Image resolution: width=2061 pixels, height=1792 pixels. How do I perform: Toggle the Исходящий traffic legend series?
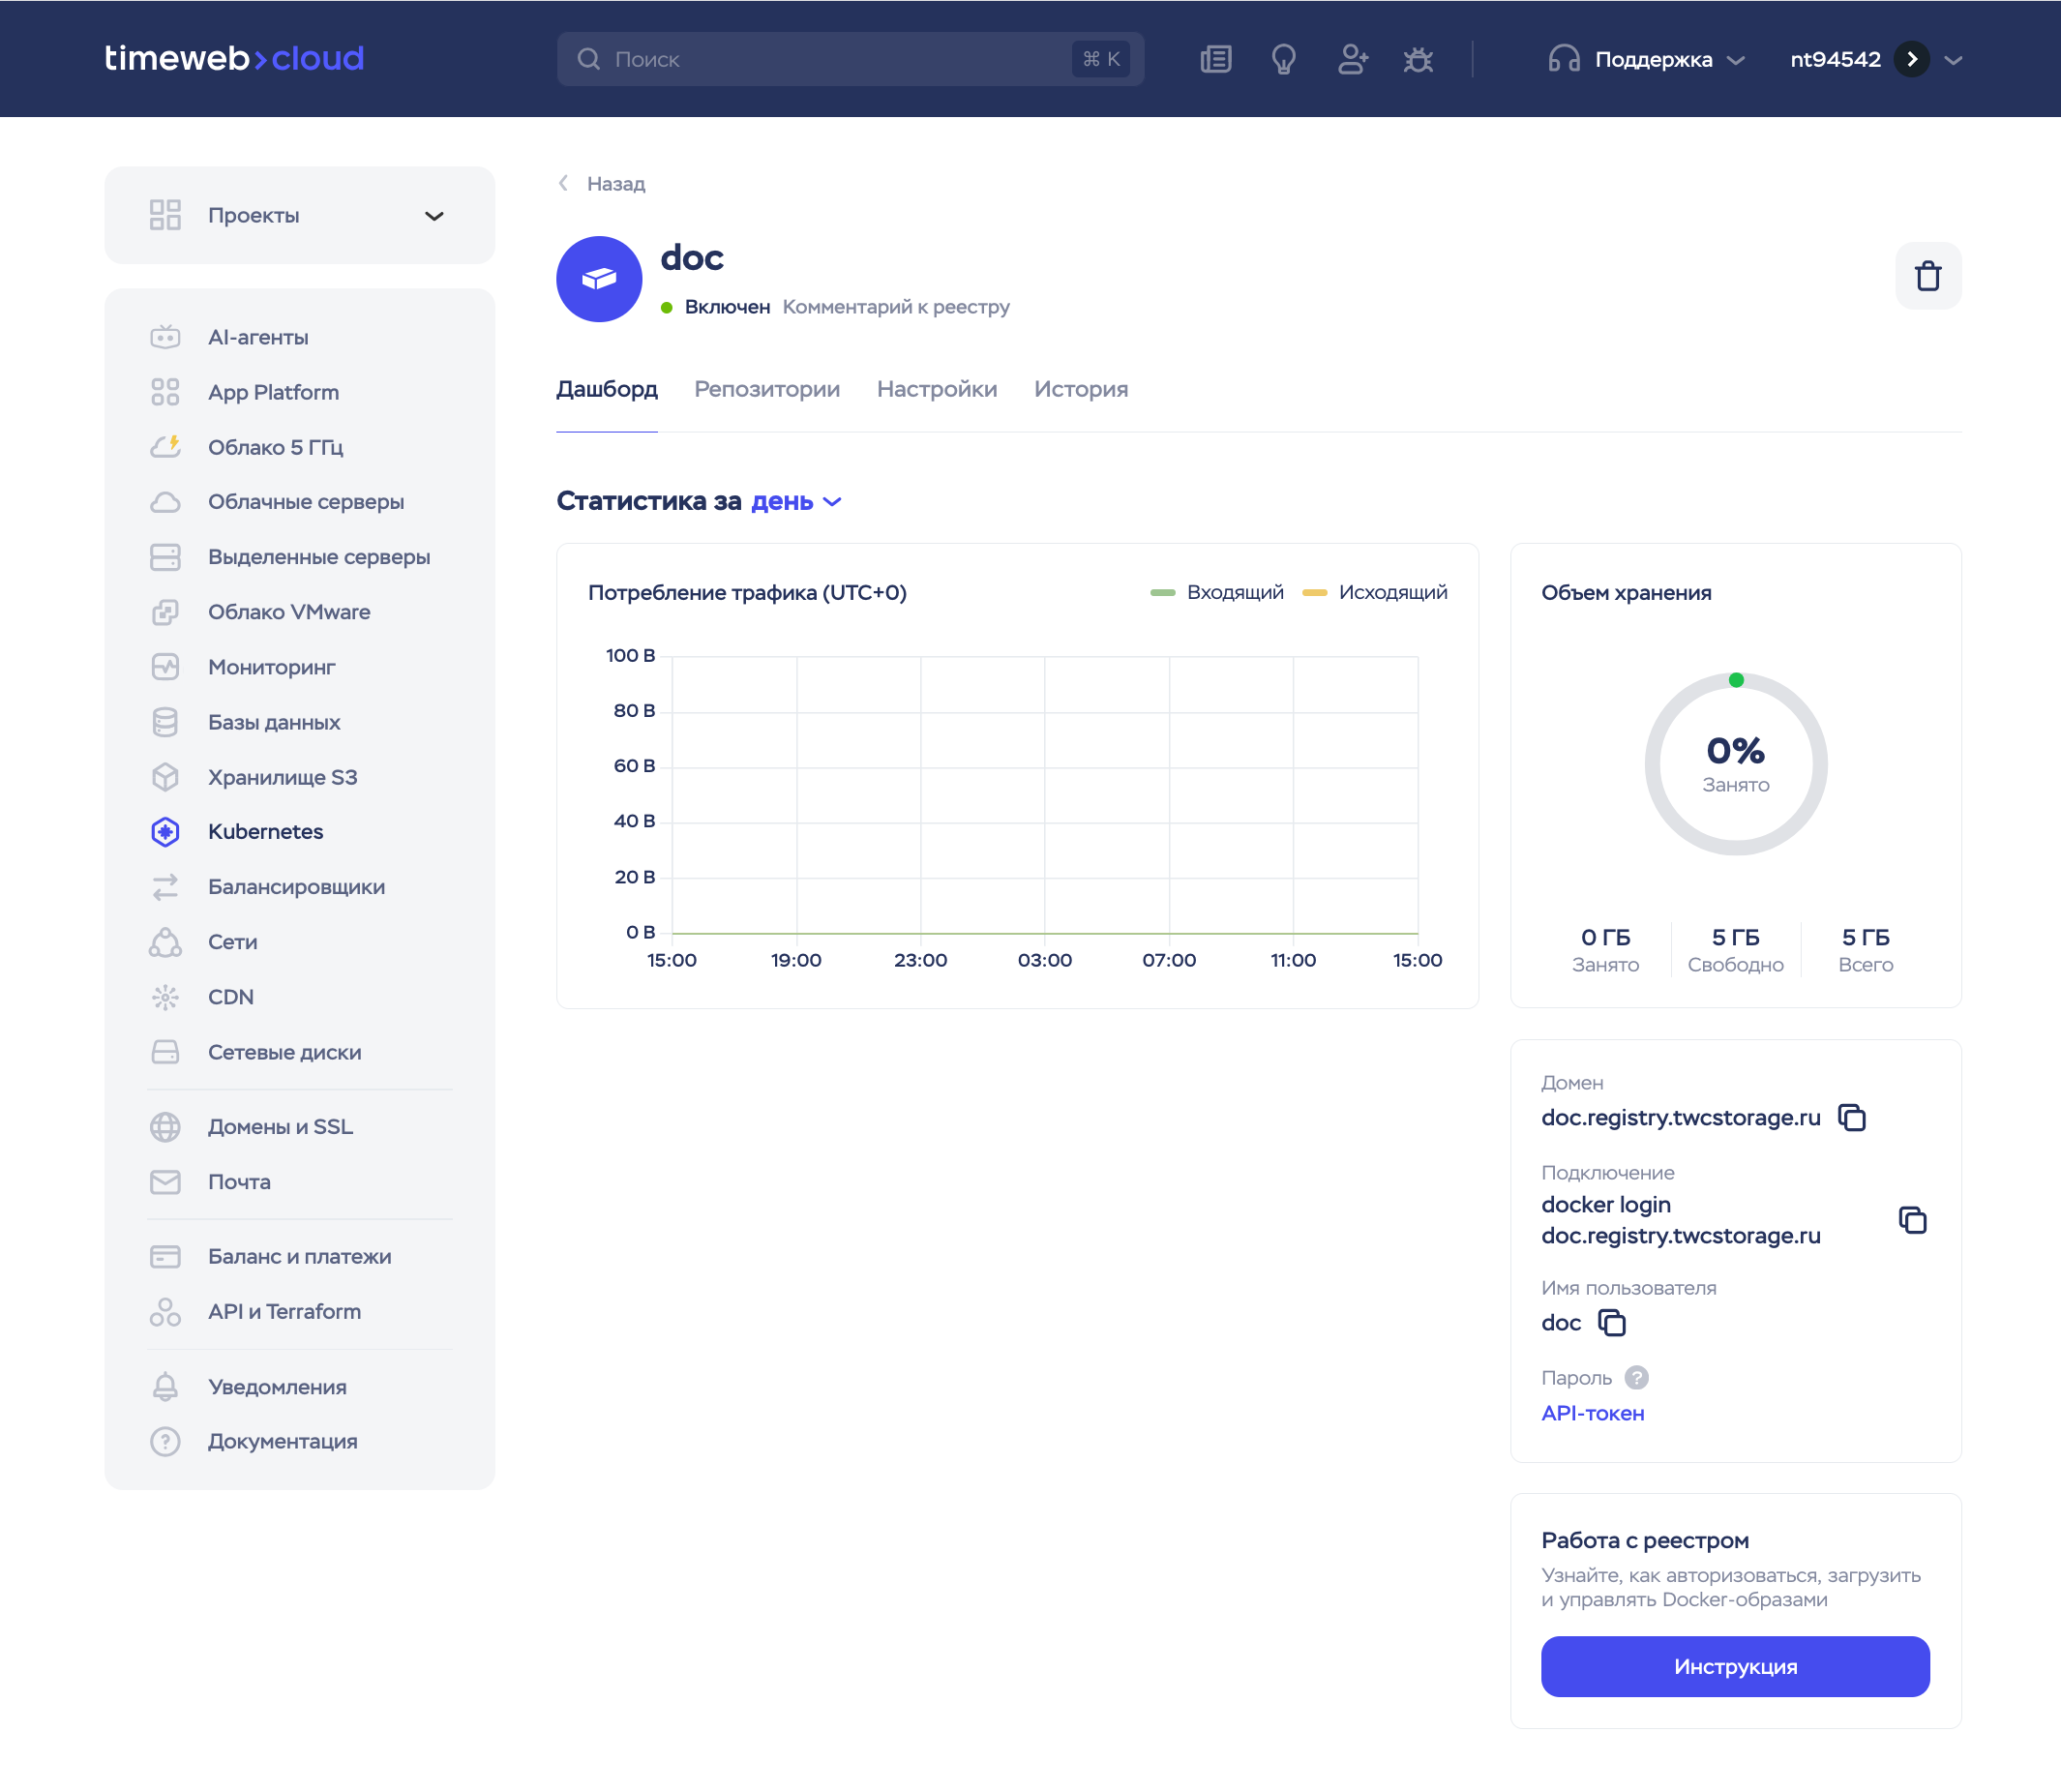point(1374,592)
